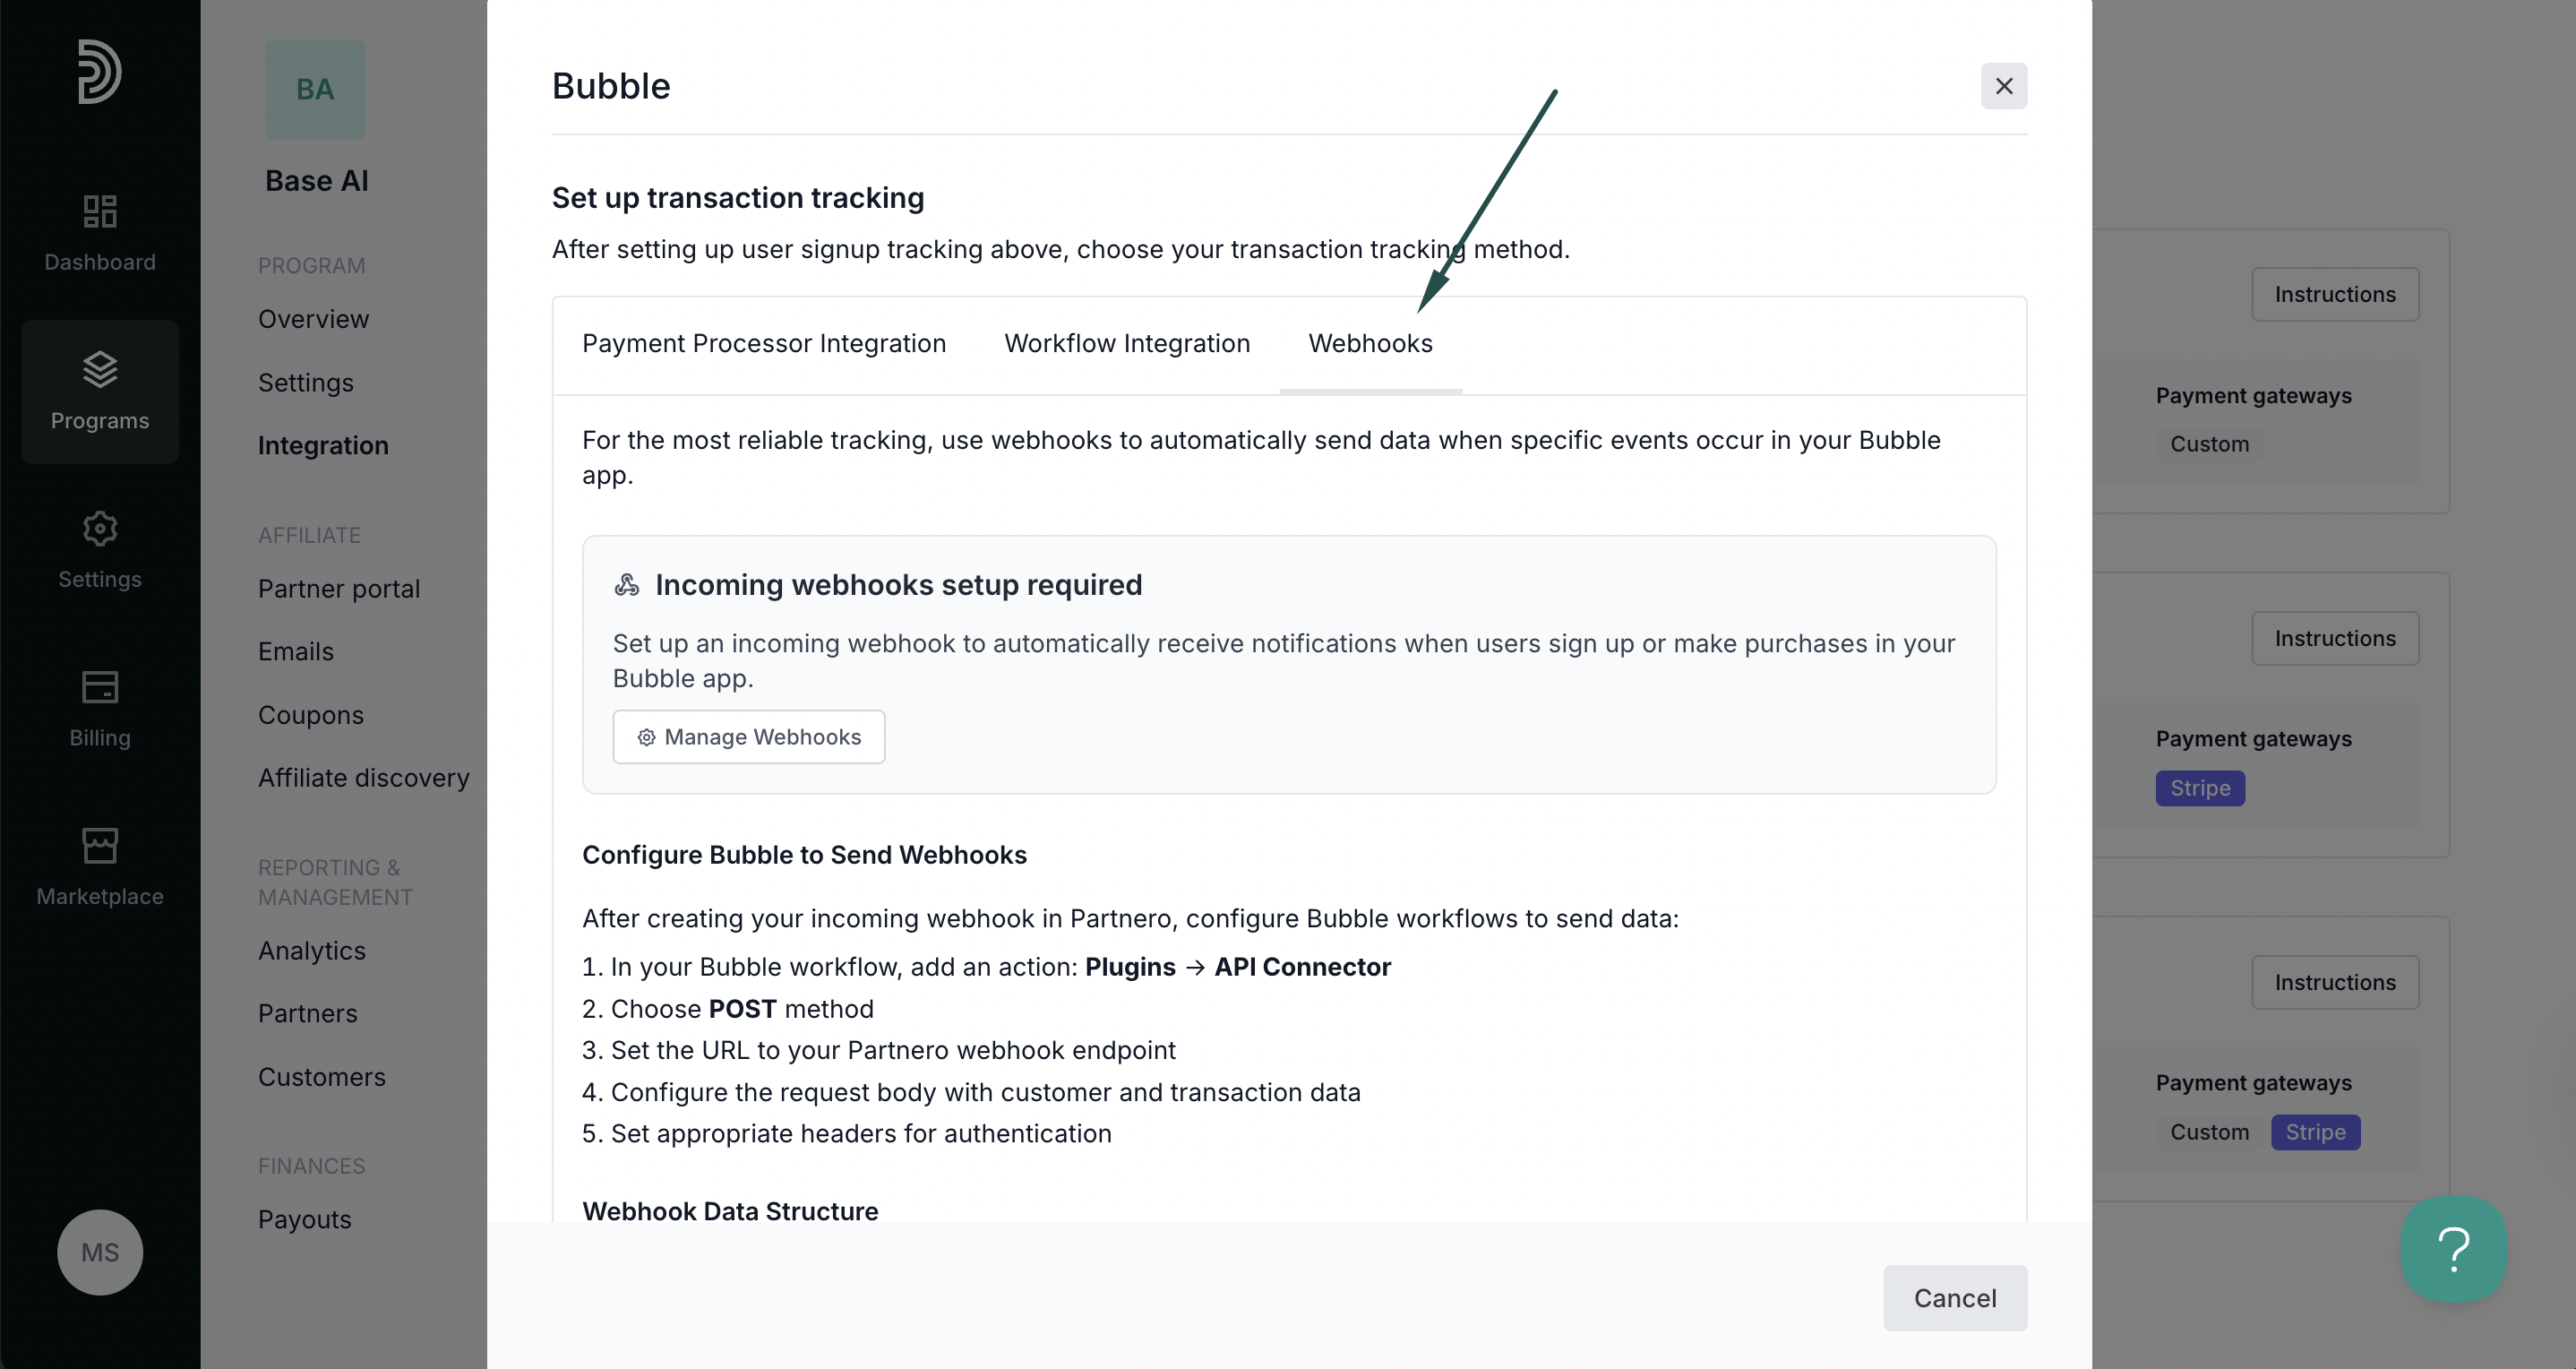
Task: Open the Marketplace store icon
Action: click(x=100, y=846)
